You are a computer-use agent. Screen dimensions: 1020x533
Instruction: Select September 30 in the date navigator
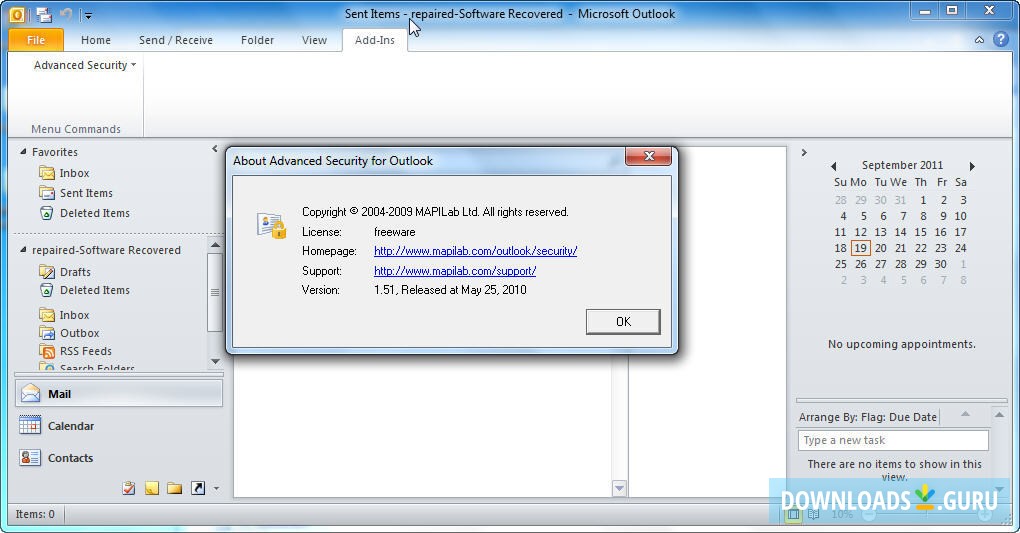click(940, 264)
